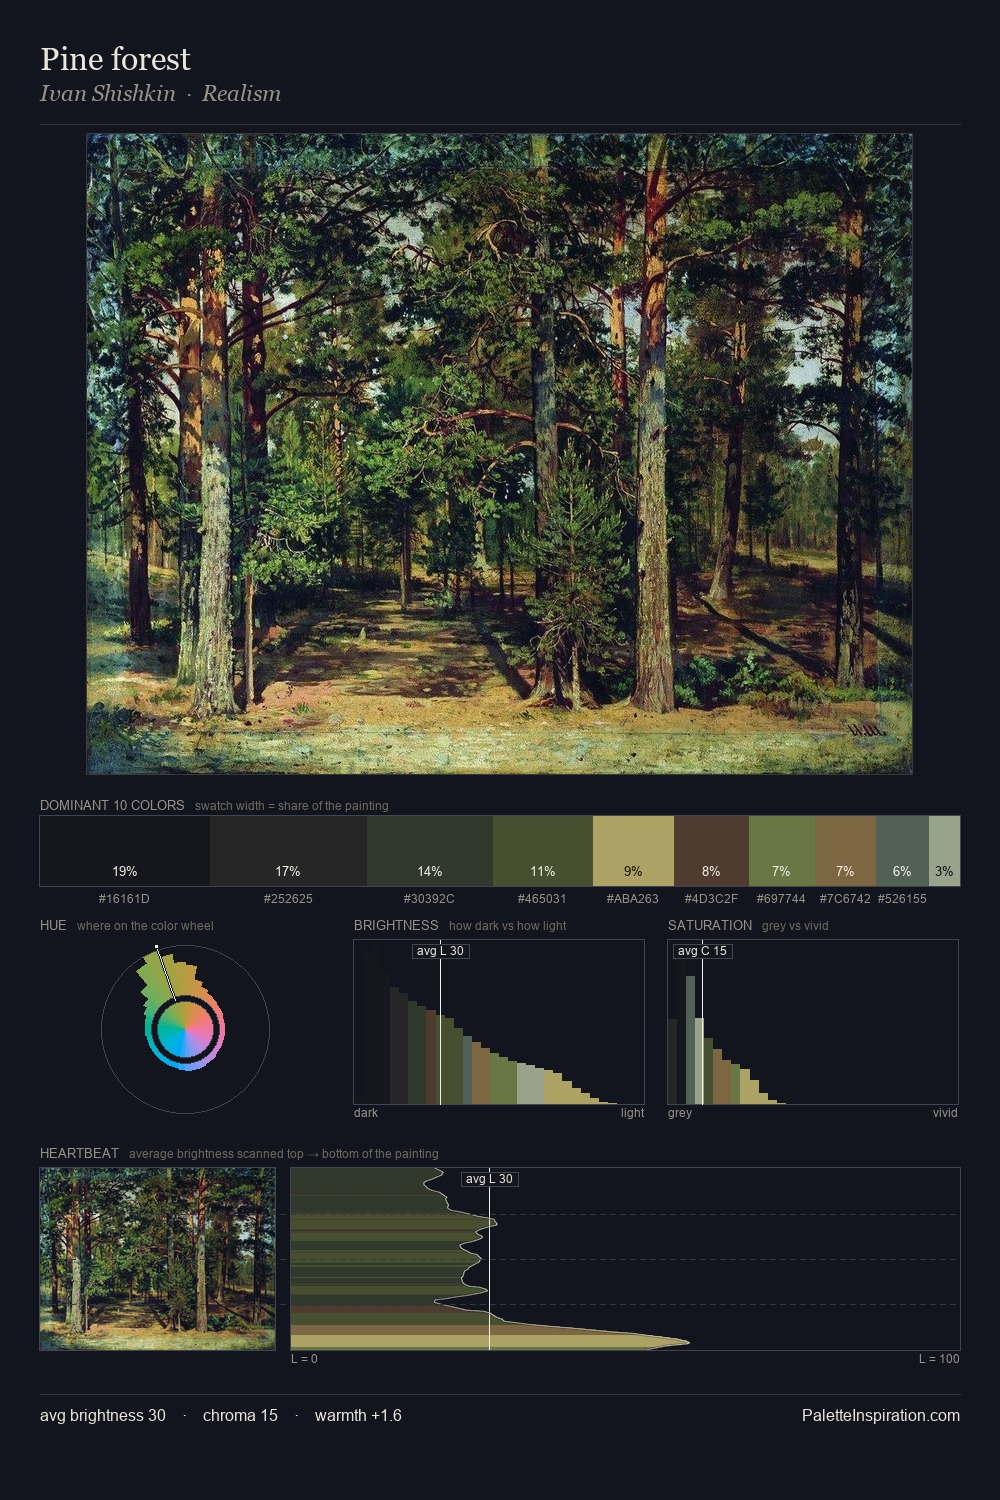This screenshot has width=1000, height=1500.
Task: Click hex code '#4D3C2F'
Action: pos(711,898)
